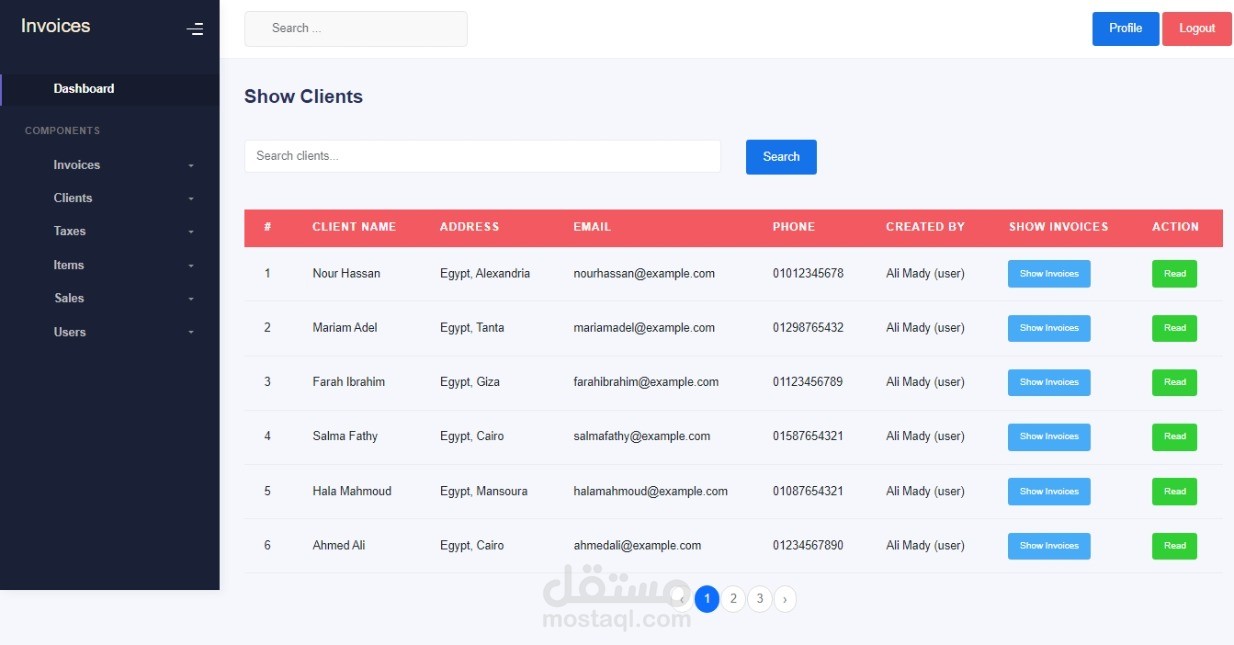
Task: Expand the Taxes sidebar dropdown arrow
Action: [x=190, y=231]
